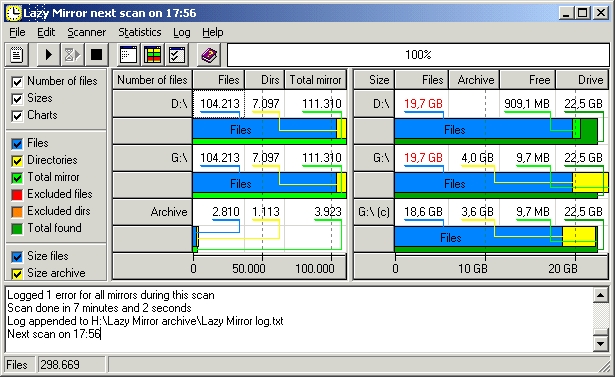Toggle the Size files checkbox

tap(17, 257)
